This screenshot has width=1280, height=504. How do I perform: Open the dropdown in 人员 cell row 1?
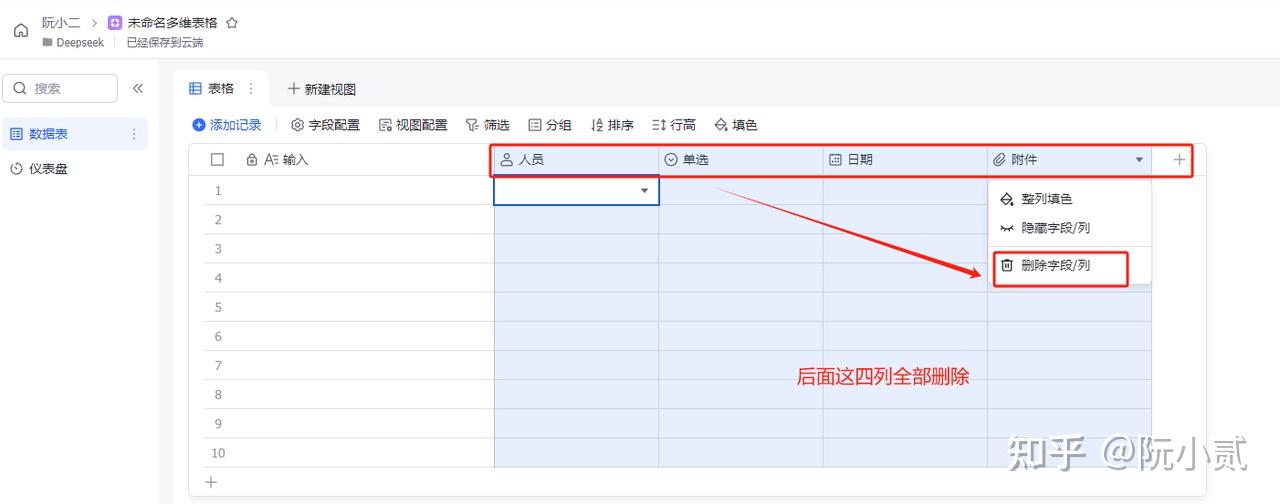tap(644, 191)
